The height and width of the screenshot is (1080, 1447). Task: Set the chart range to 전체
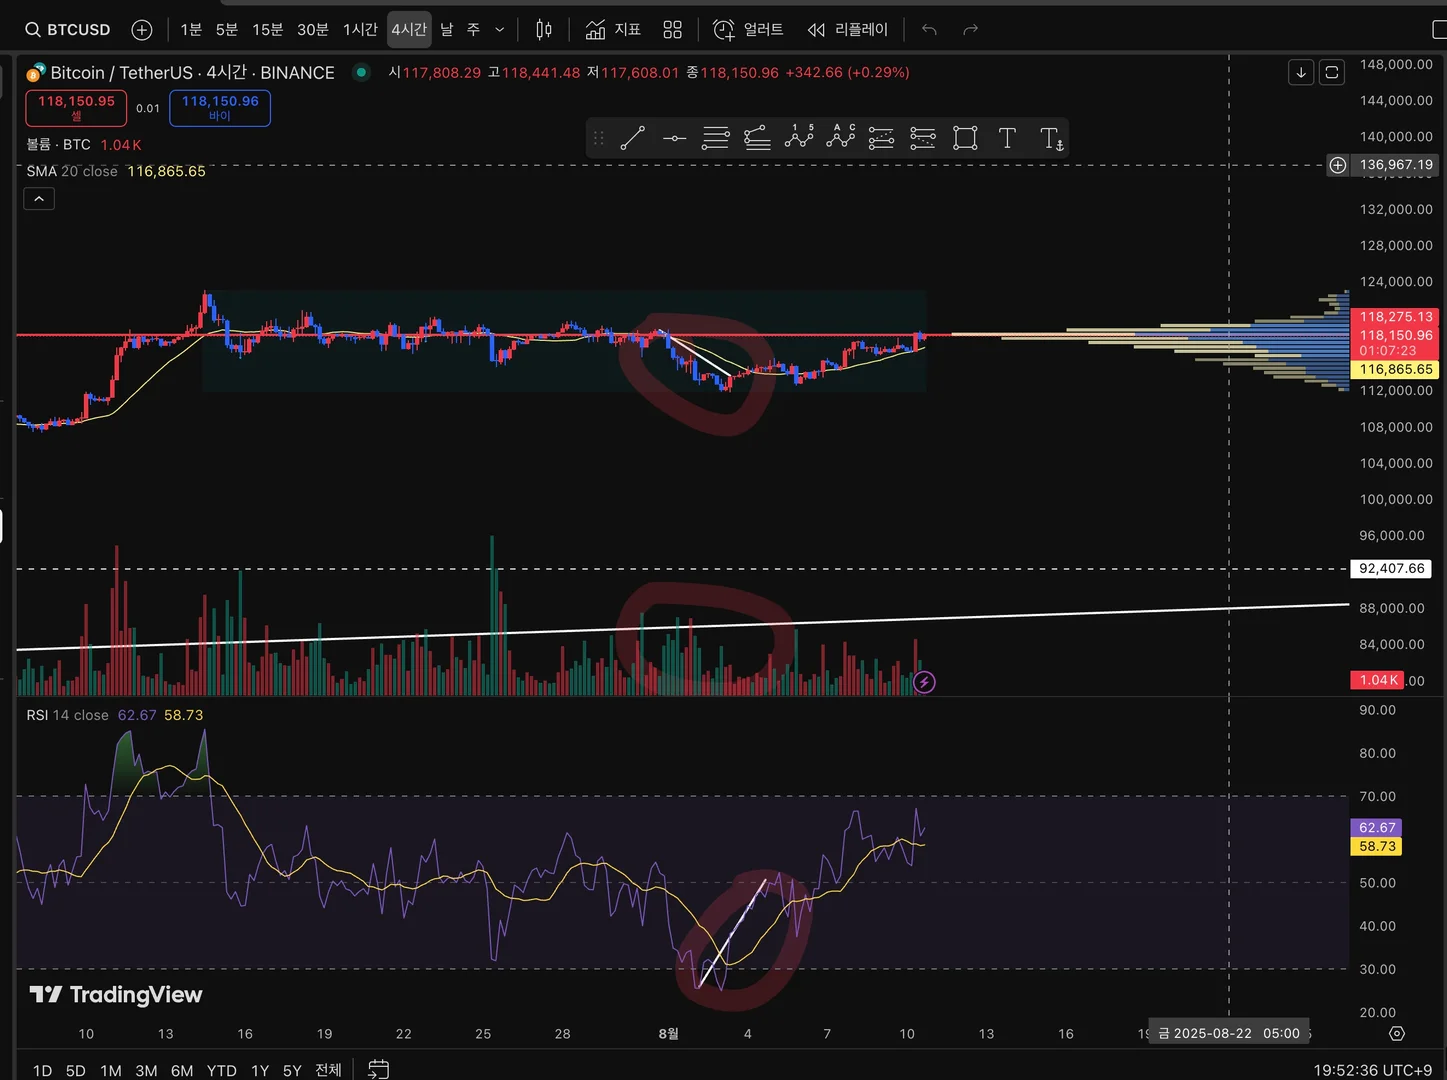point(328,1070)
